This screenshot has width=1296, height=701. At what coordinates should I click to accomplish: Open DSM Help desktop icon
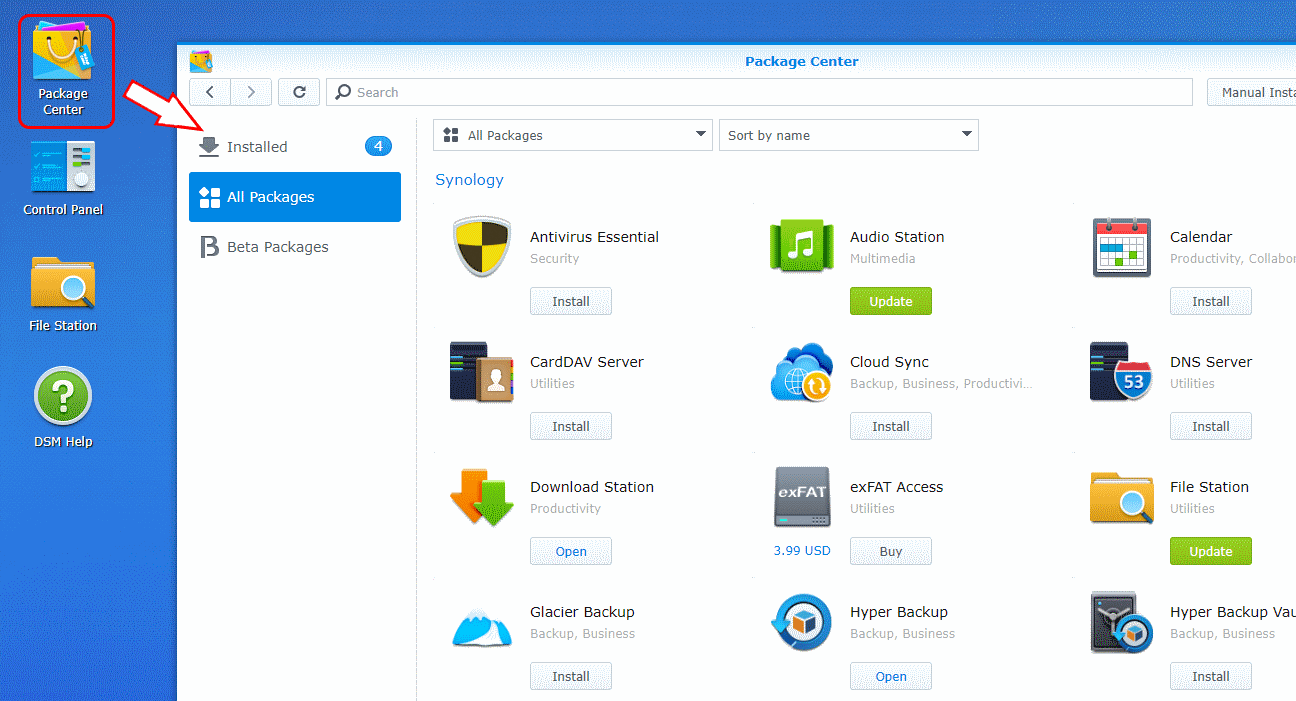[x=63, y=409]
